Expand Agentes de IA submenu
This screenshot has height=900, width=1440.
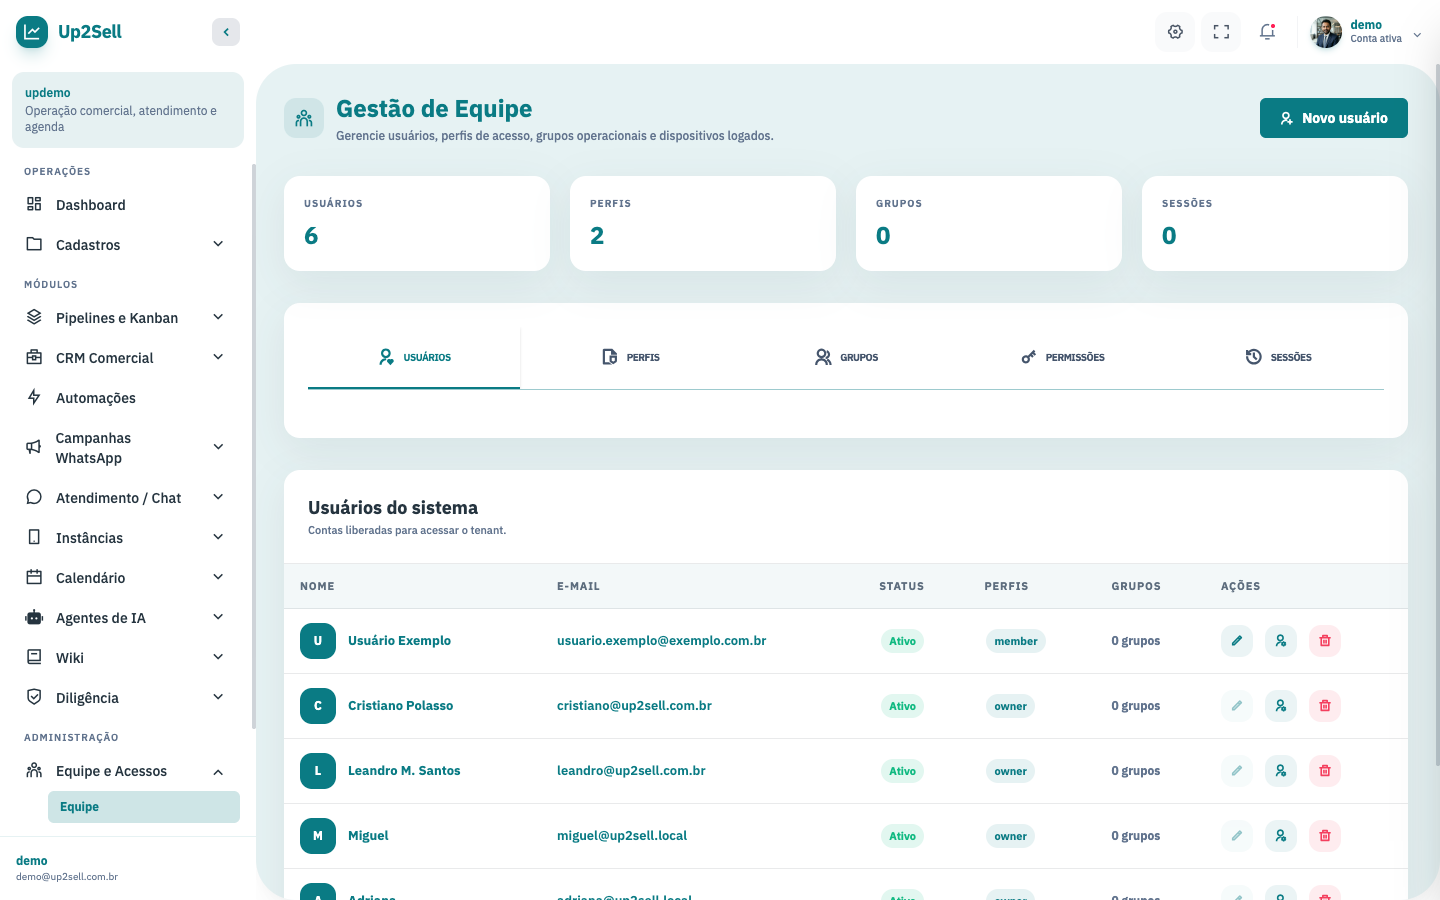click(x=128, y=618)
